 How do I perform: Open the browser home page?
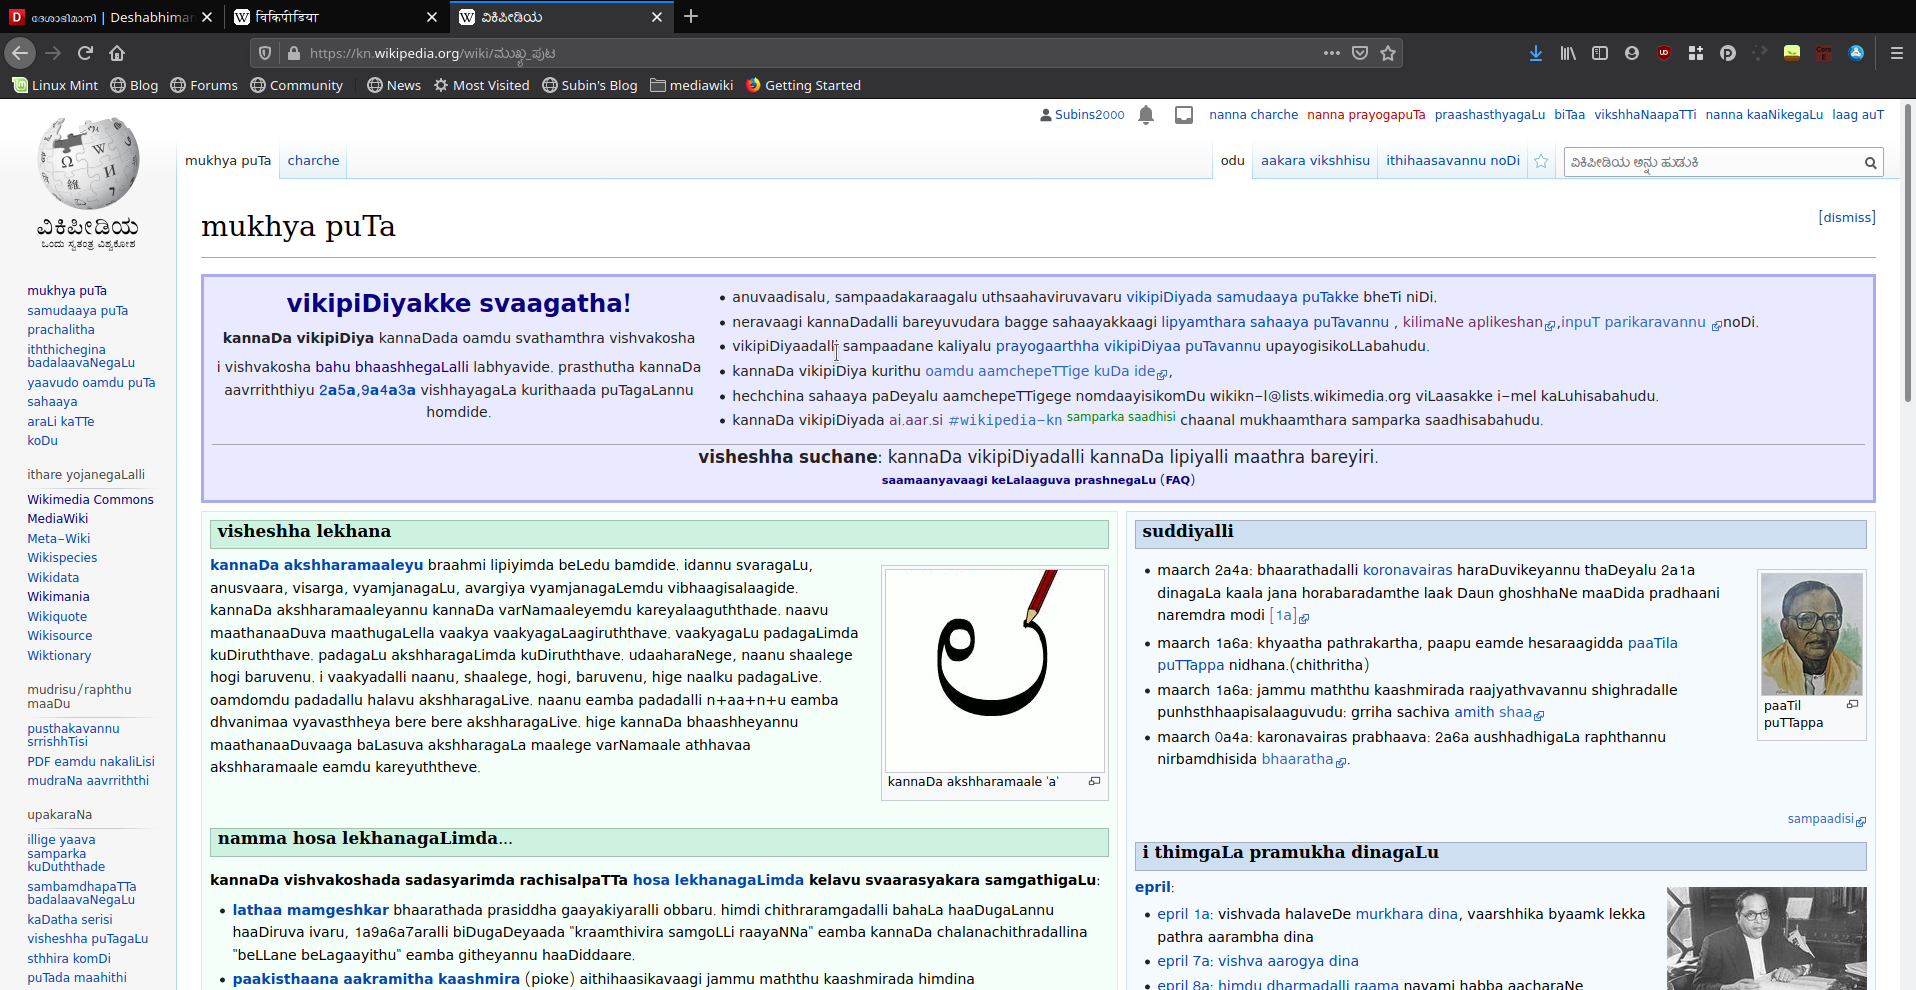click(117, 53)
